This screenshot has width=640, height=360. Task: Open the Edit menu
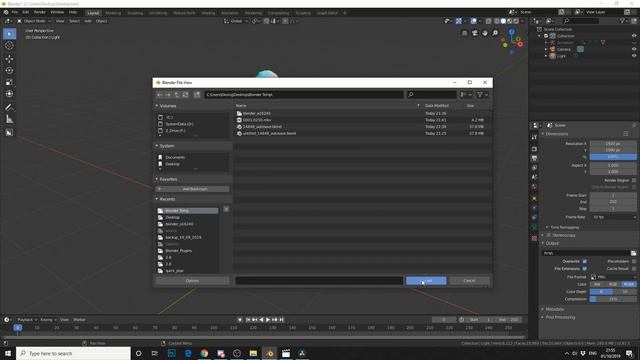coord(26,12)
